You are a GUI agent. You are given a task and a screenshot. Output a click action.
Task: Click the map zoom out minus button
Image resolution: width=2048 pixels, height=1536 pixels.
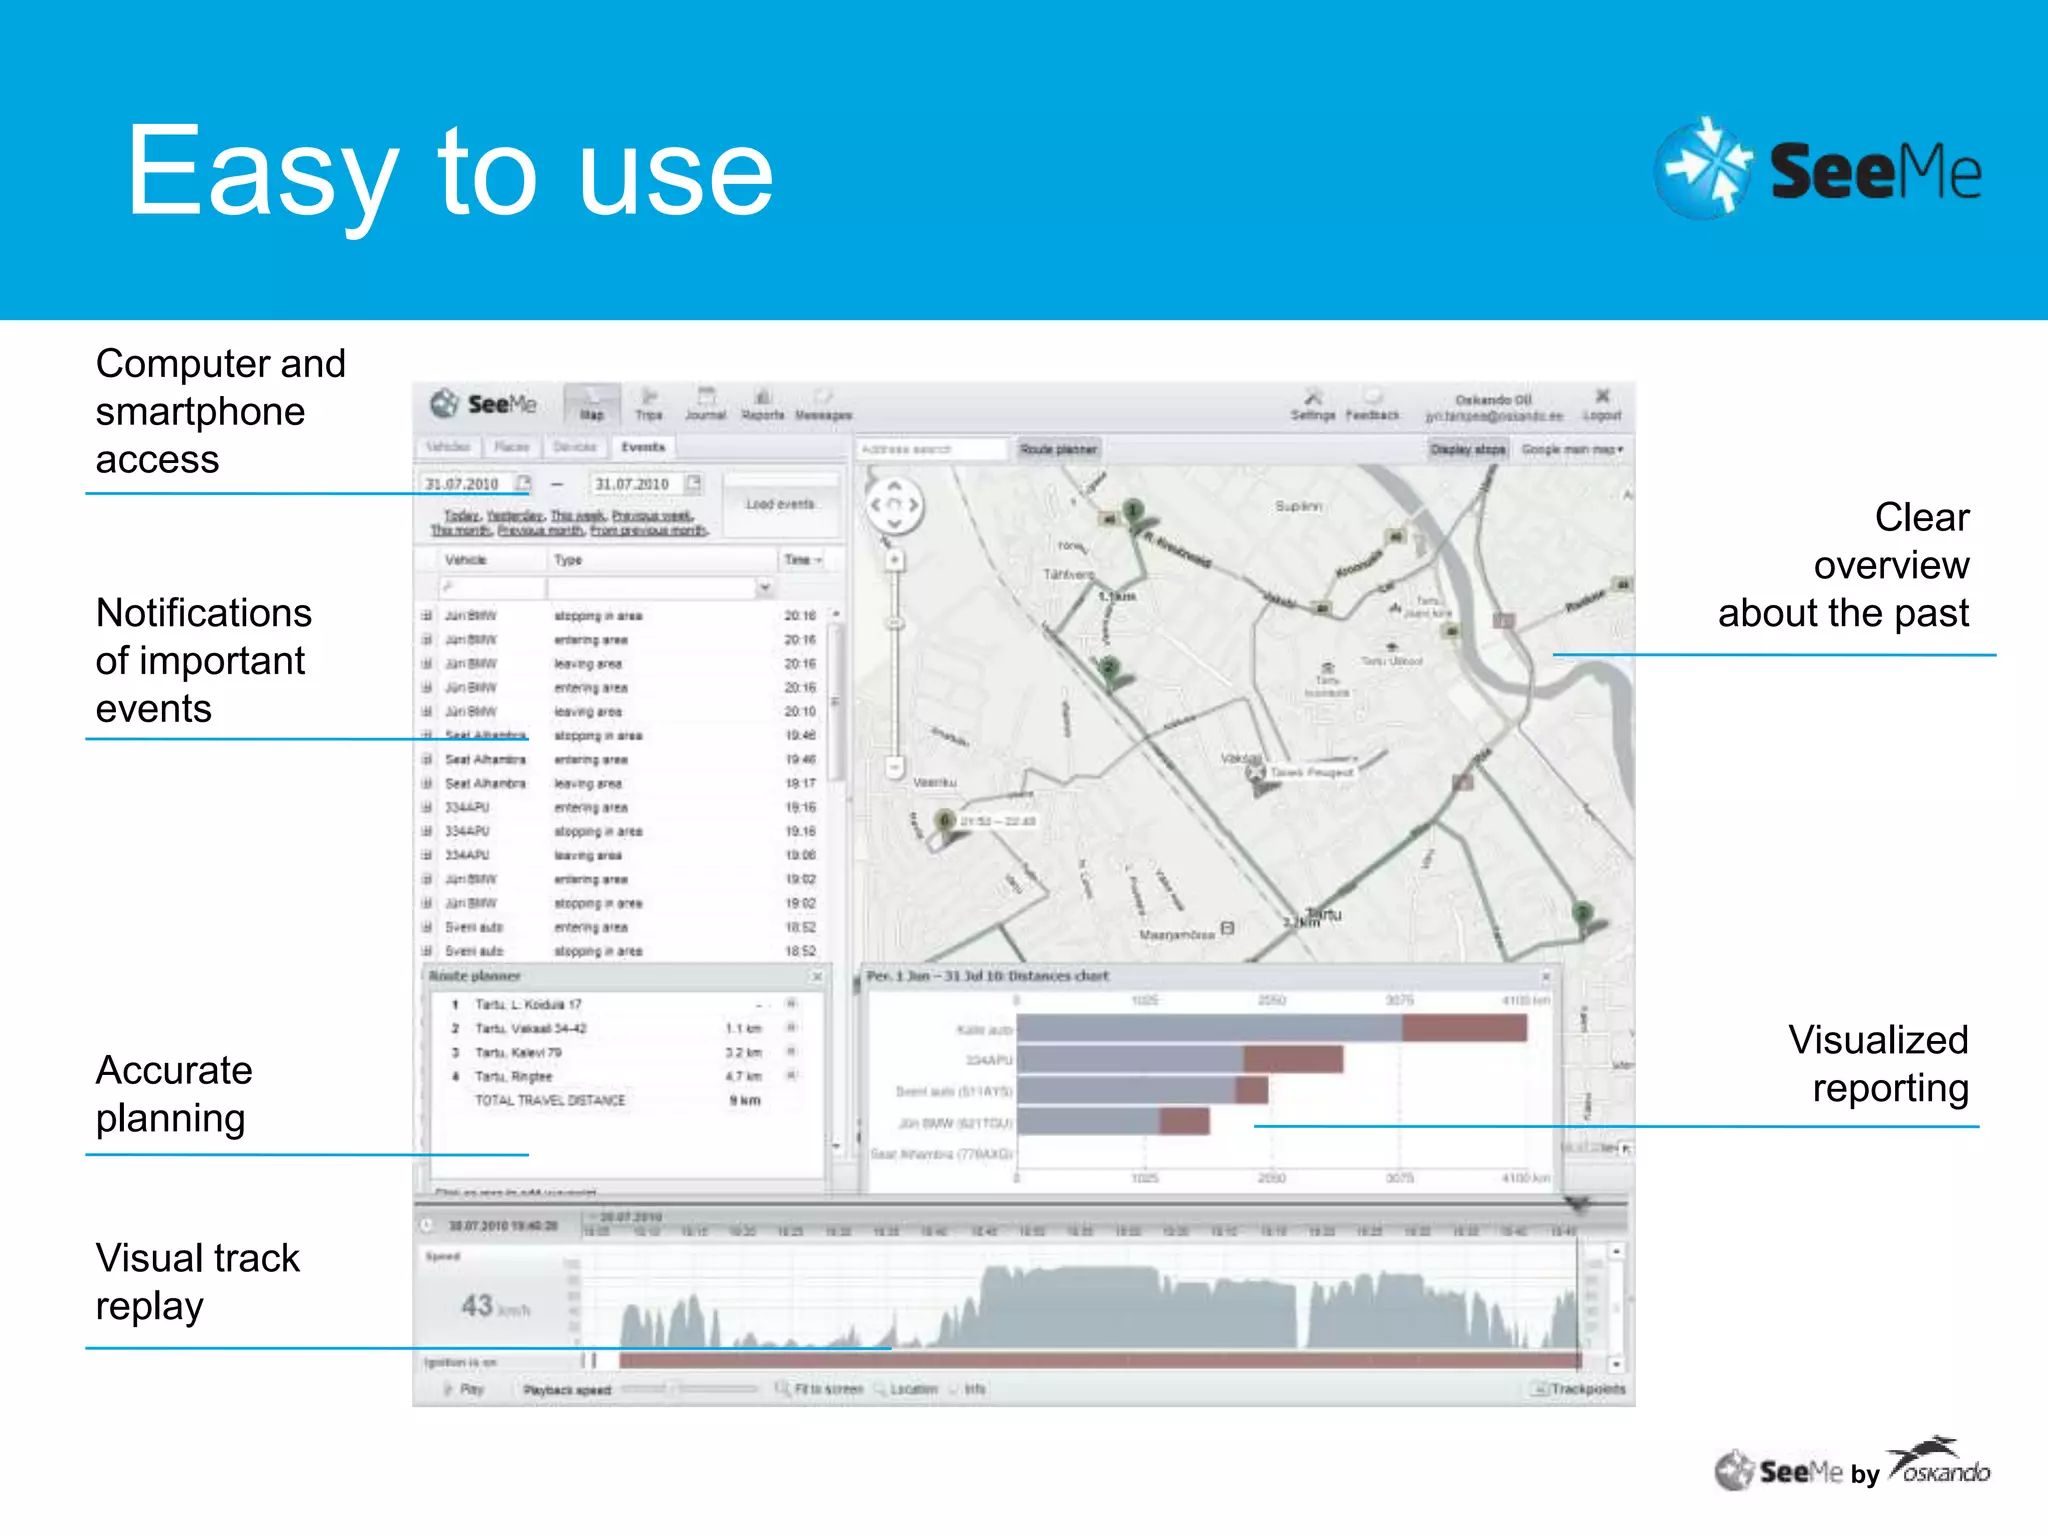tap(895, 768)
